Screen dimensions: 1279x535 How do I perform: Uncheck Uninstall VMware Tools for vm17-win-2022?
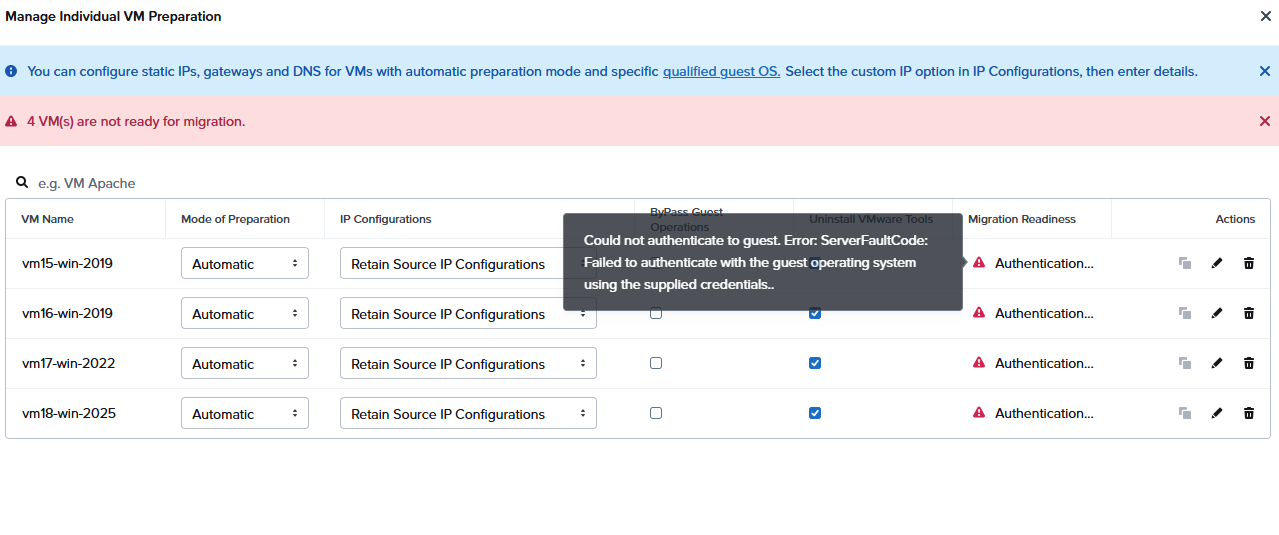tap(815, 363)
